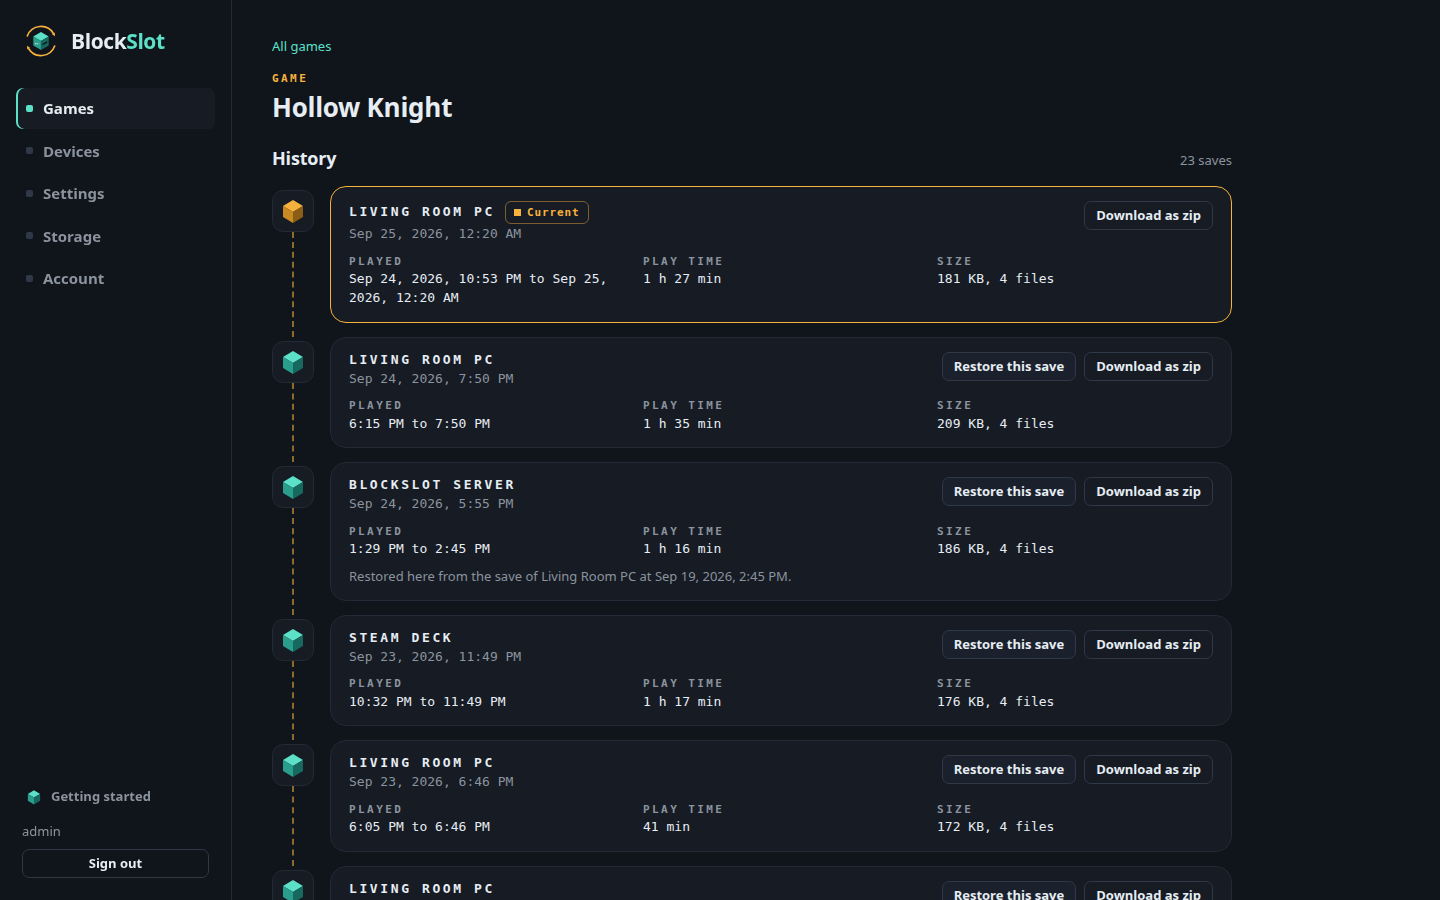1440x900 pixels.
Task: Click the Steam Deck device name
Action: point(400,638)
